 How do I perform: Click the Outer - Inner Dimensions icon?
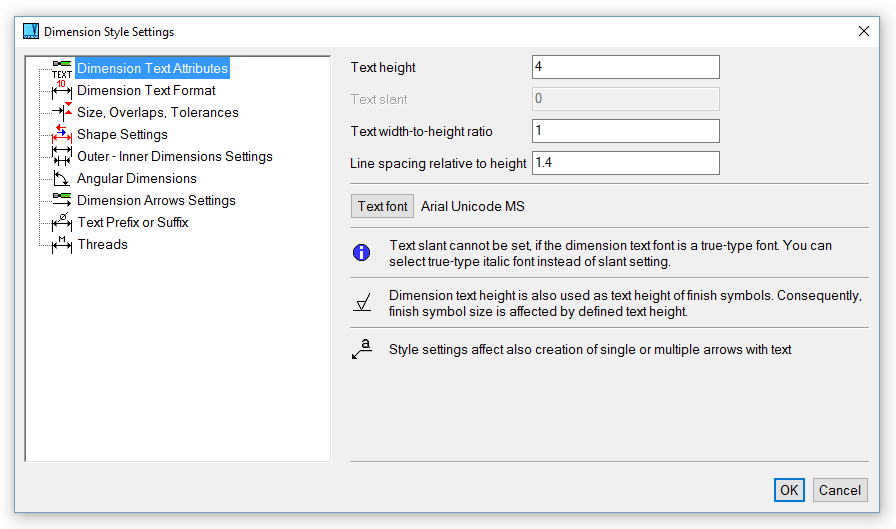(62, 157)
